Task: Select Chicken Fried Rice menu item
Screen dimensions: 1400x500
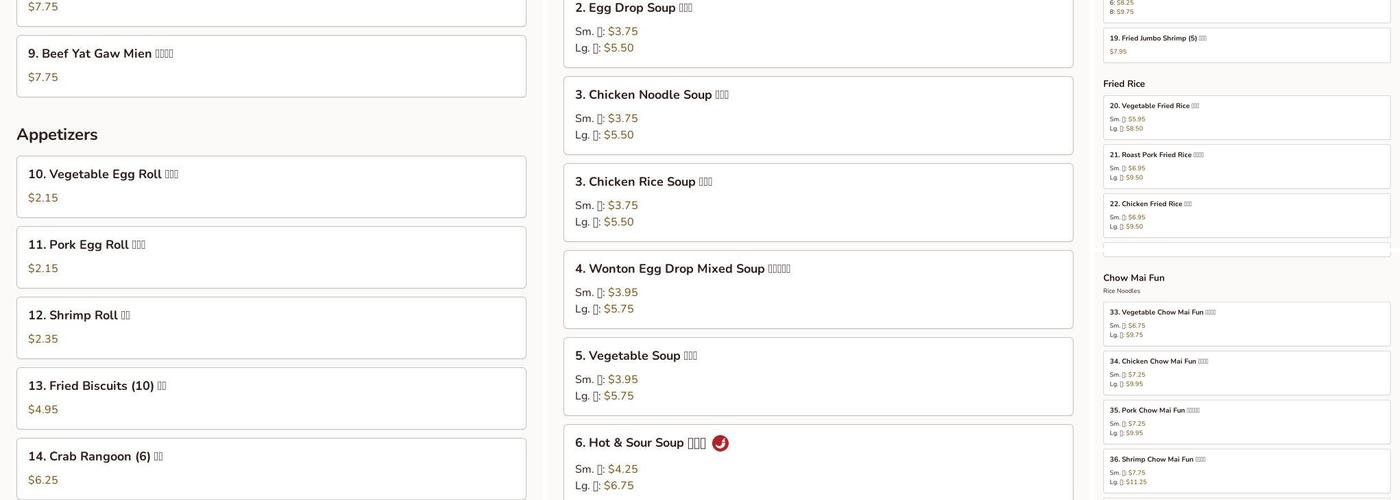Action: (x=1246, y=215)
